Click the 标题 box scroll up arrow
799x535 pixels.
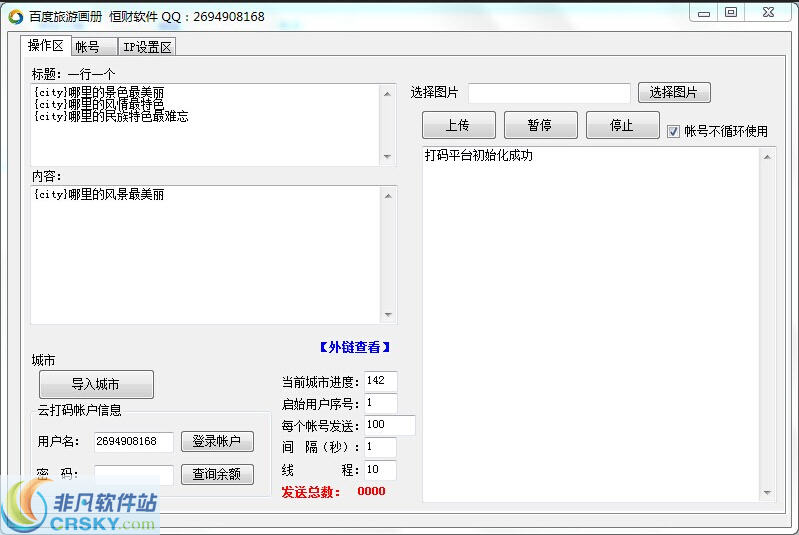coord(387,94)
